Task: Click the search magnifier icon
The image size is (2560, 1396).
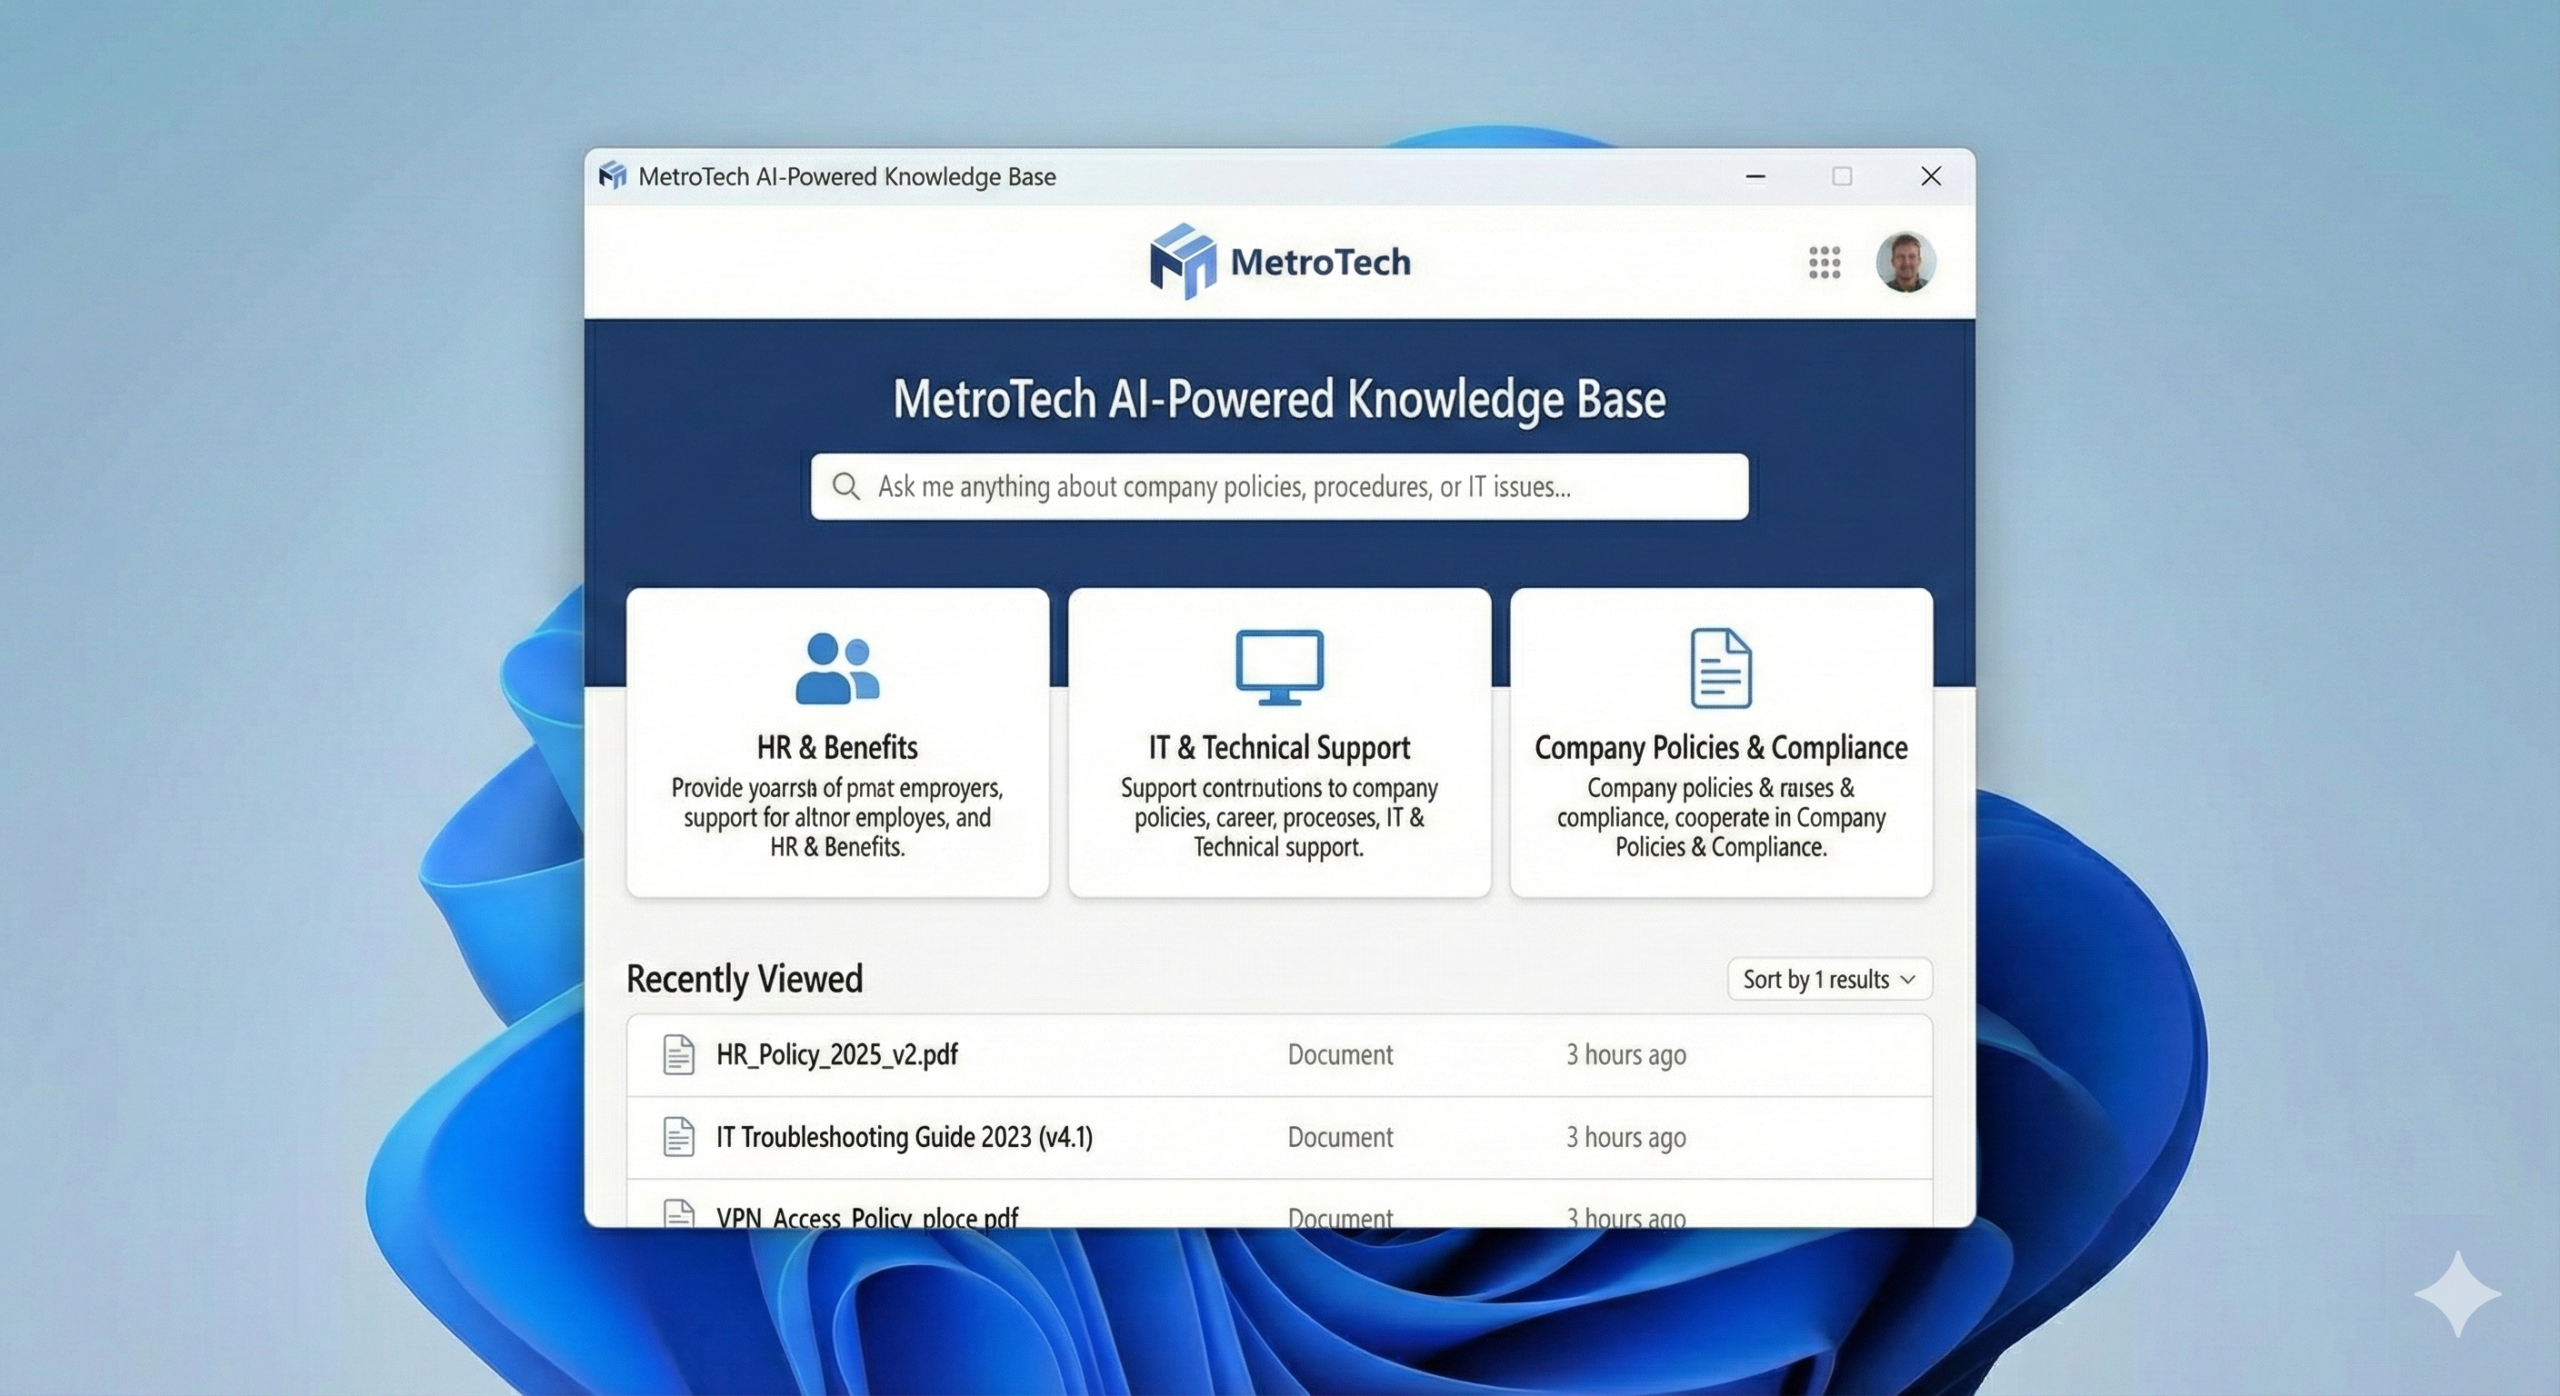Action: [846, 487]
